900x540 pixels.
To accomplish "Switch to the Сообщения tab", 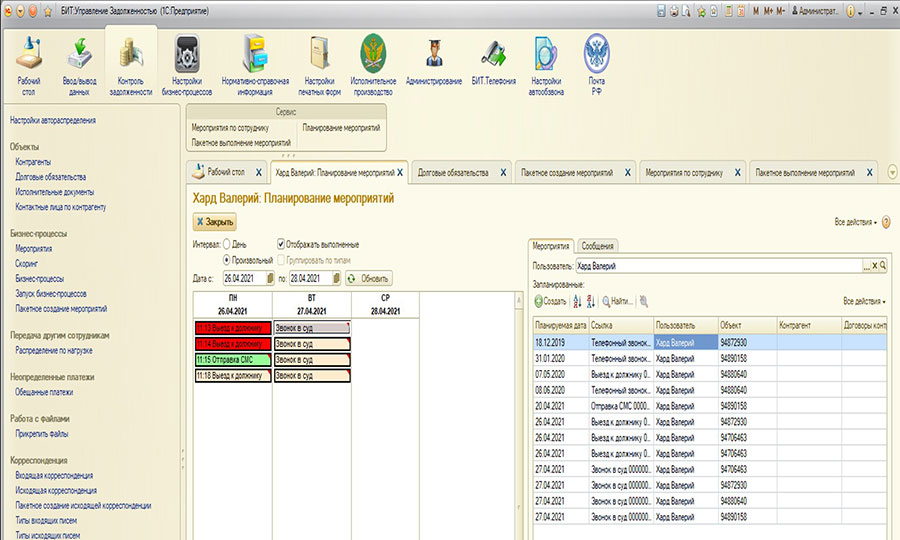I will click(x=597, y=246).
